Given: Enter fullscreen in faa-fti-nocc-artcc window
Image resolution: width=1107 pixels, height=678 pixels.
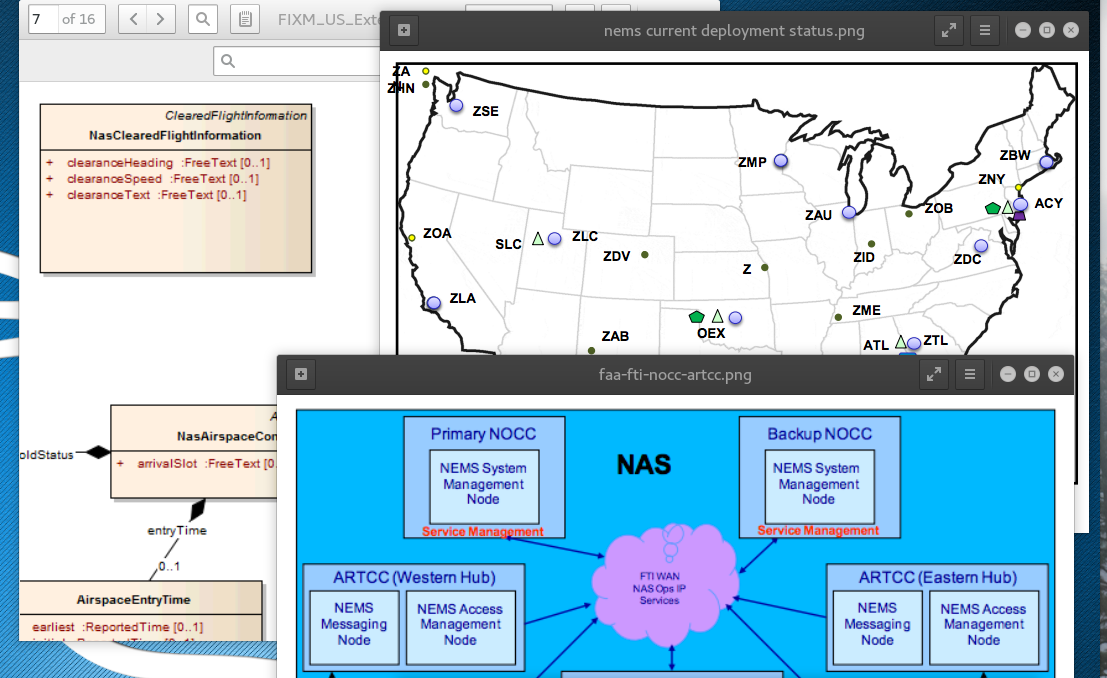Looking at the screenshot, I should (x=934, y=374).
